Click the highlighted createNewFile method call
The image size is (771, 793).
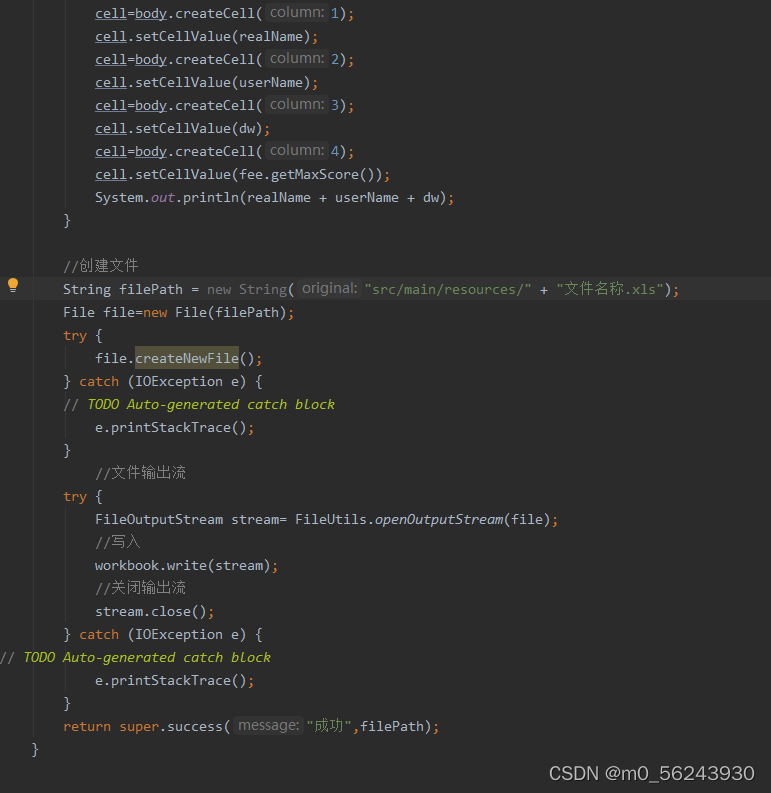click(187, 359)
